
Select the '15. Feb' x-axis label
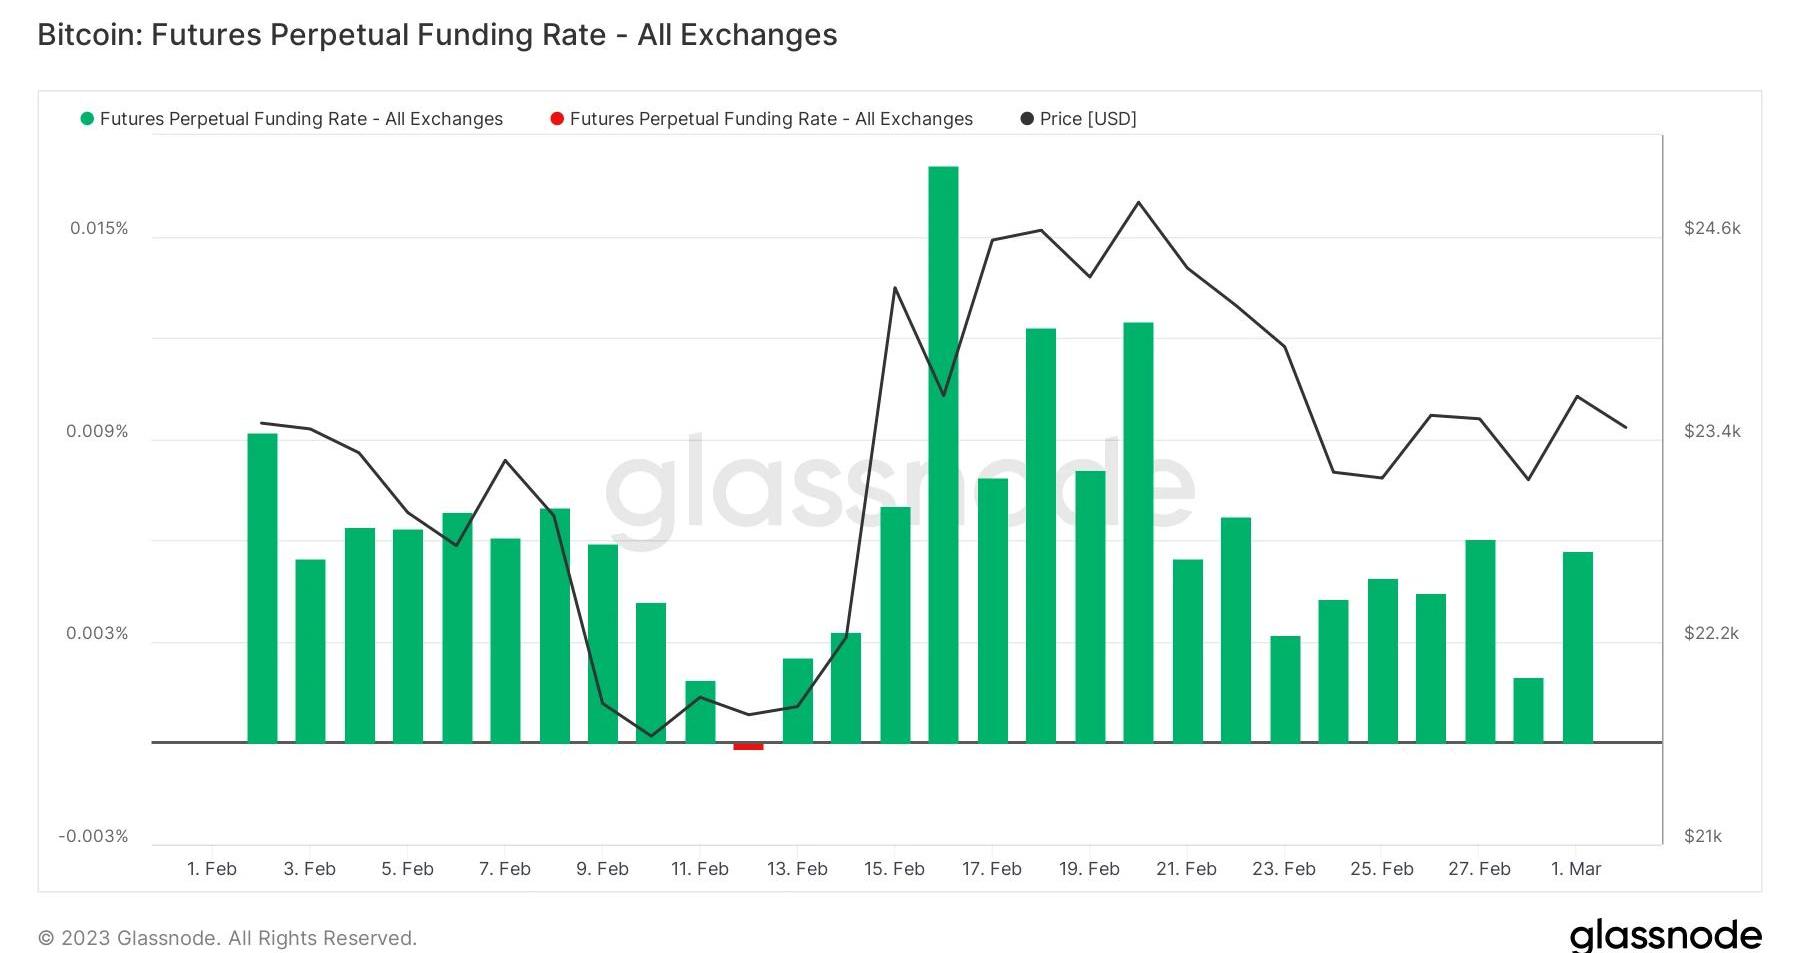(894, 869)
